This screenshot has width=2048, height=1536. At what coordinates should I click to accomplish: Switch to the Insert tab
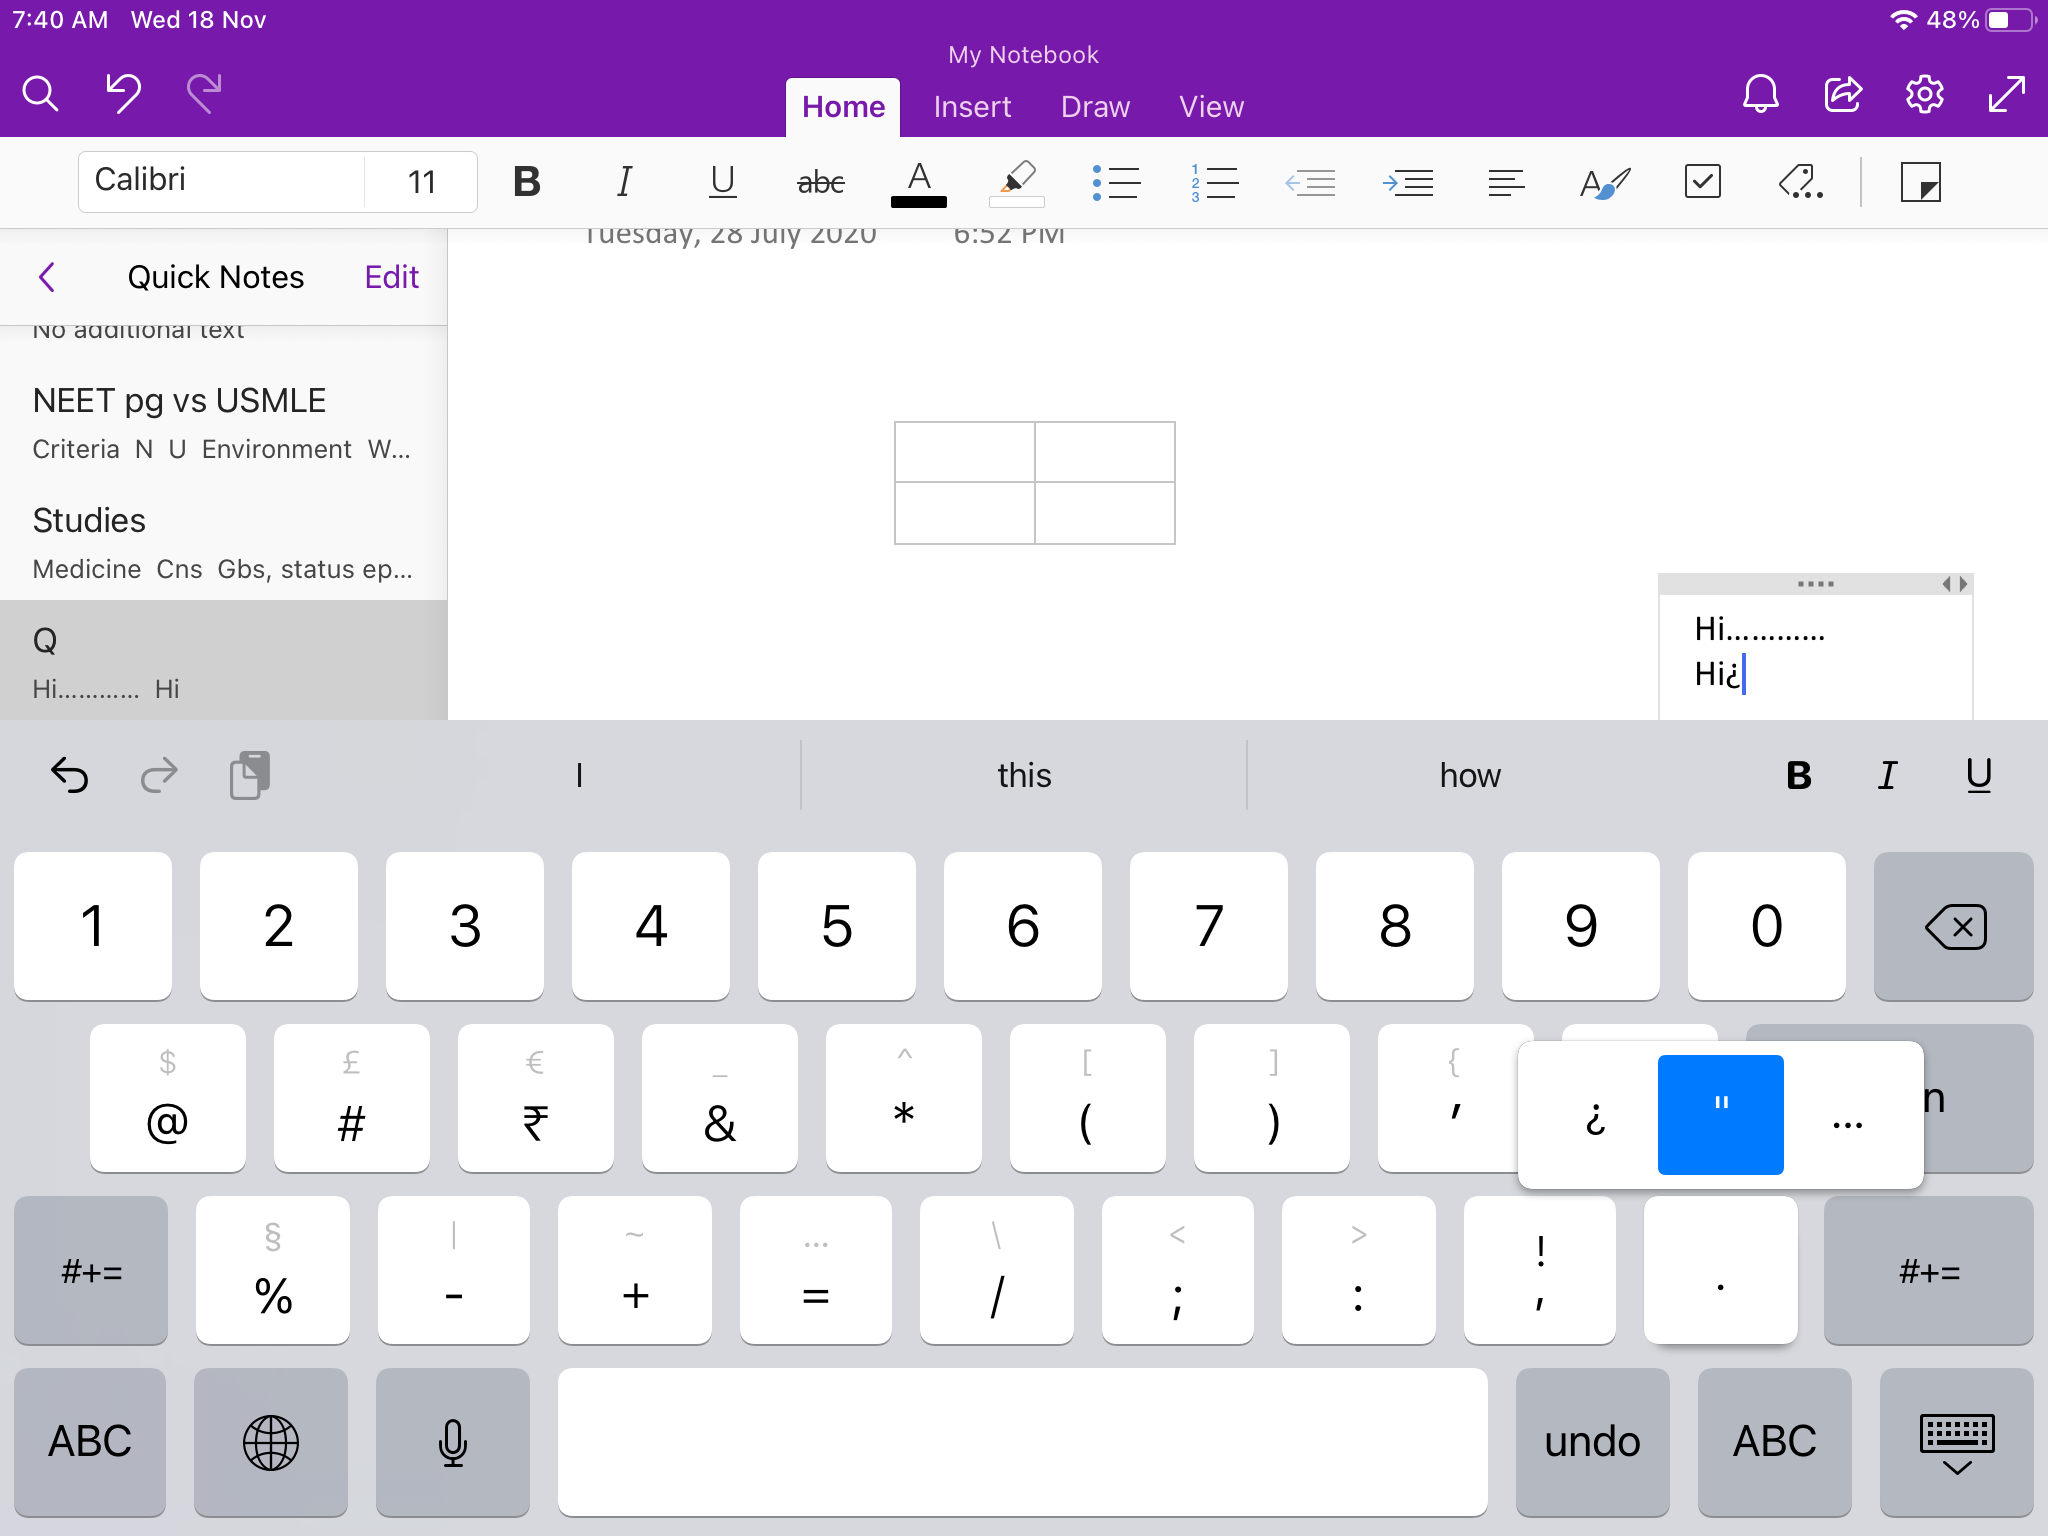coord(972,107)
